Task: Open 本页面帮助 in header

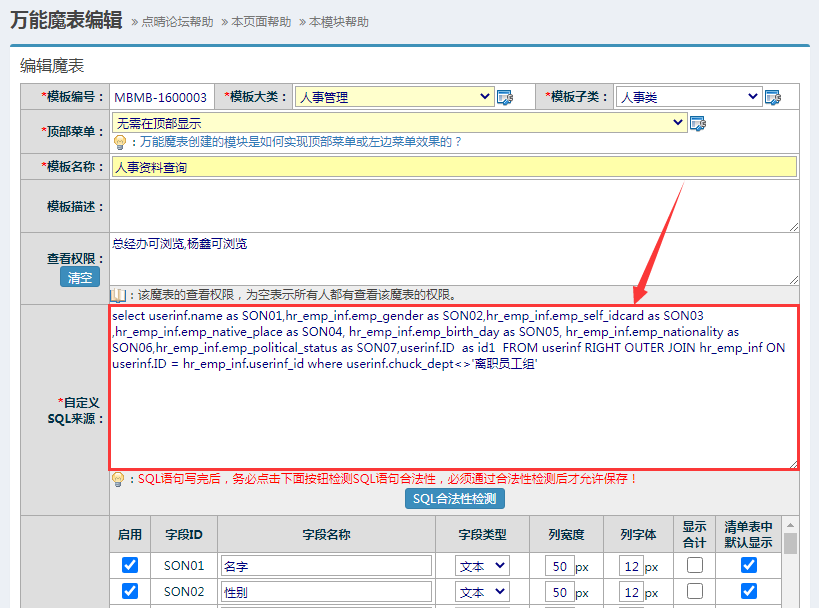Action: (262, 22)
